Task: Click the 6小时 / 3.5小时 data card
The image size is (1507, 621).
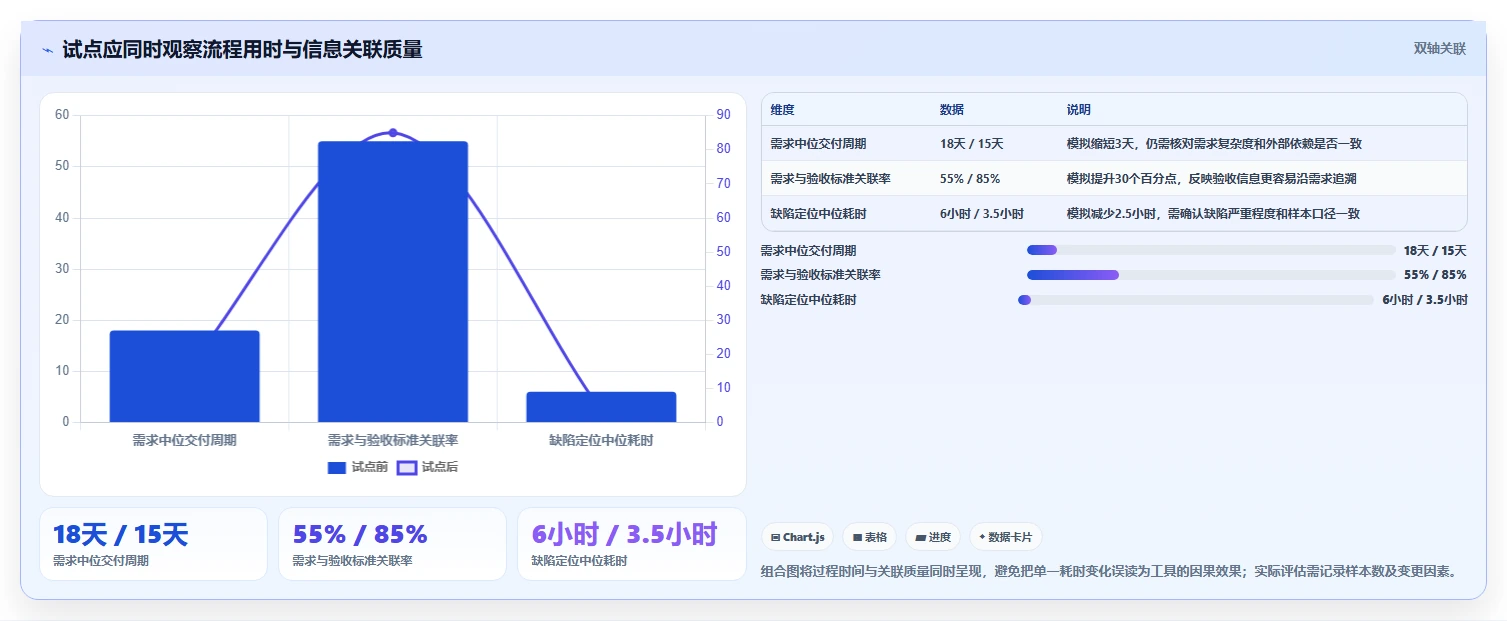Action: coord(631,544)
